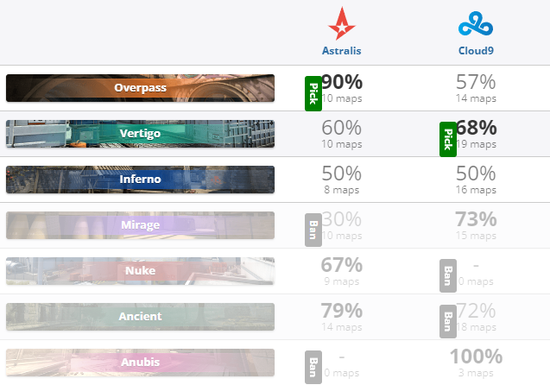Select the Overpass map banner
550x385 pixels.
140,88
